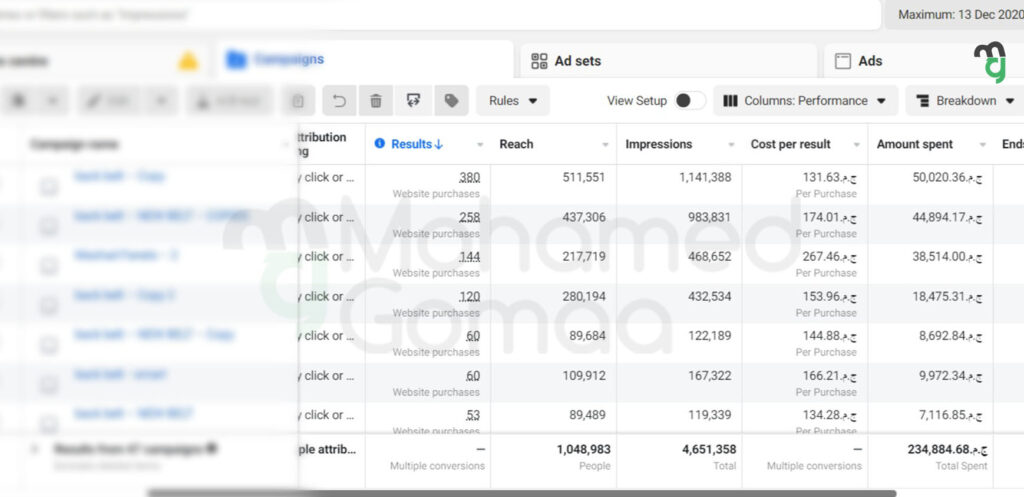Open the Rules dropdown
This screenshot has height=497, width=1024.
pos(513,101)
